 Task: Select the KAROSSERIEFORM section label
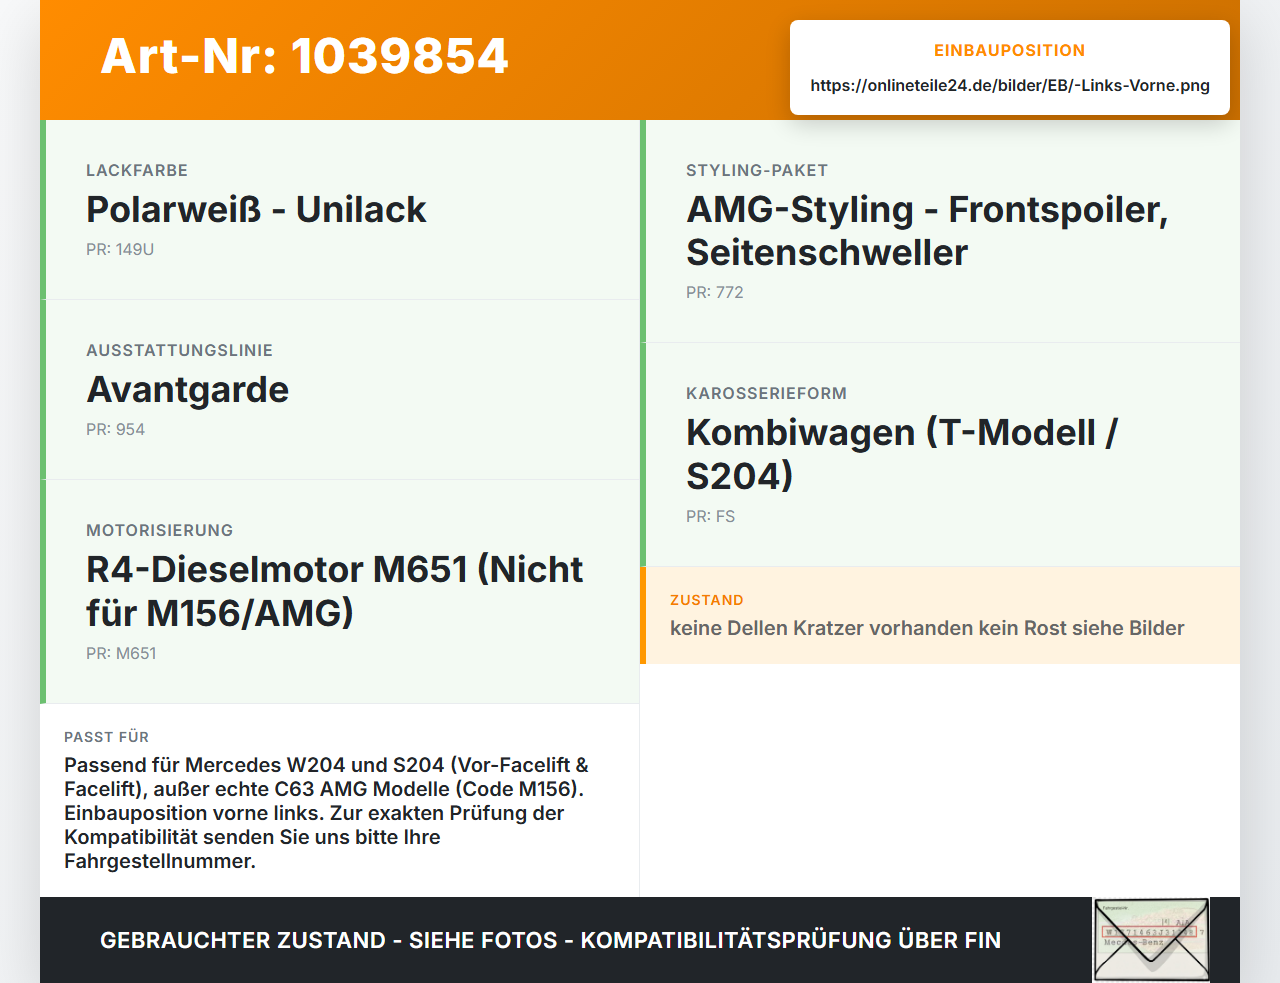coord(766,393)
